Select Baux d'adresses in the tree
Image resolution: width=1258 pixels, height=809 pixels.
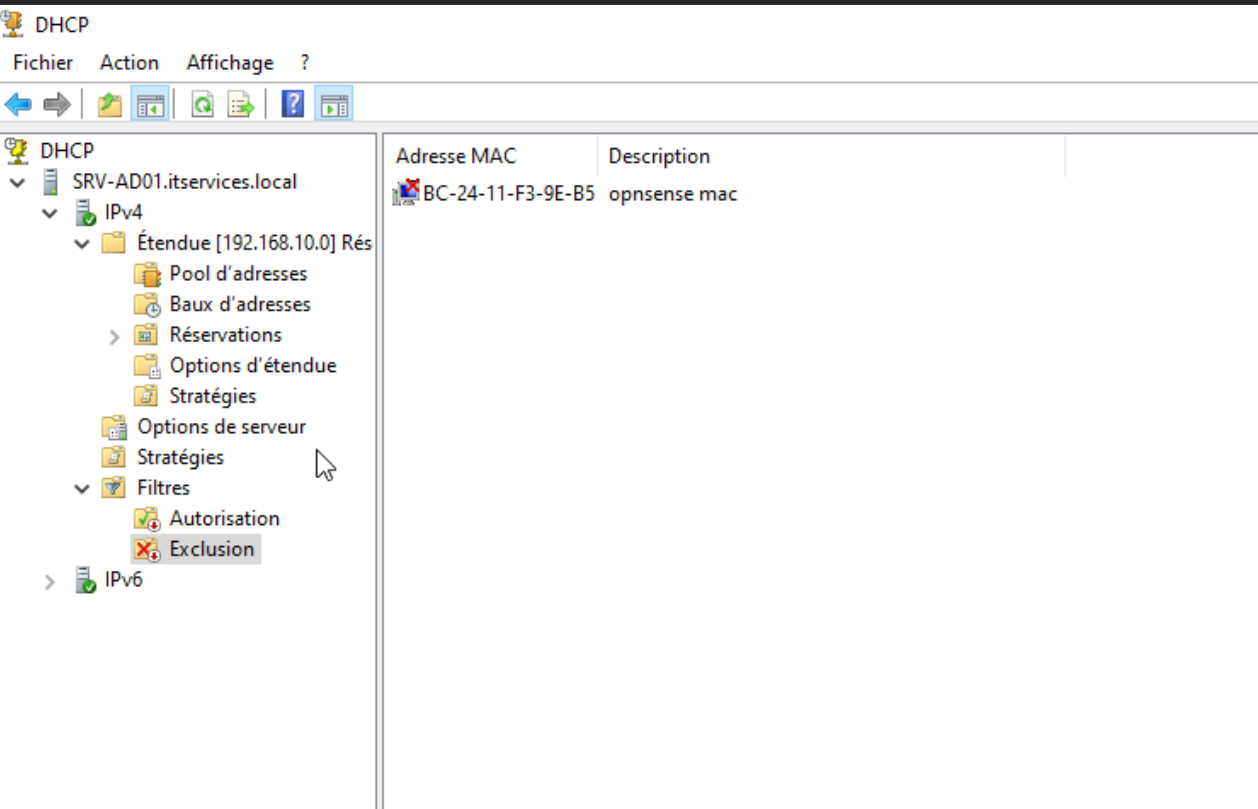pos(239,304)
